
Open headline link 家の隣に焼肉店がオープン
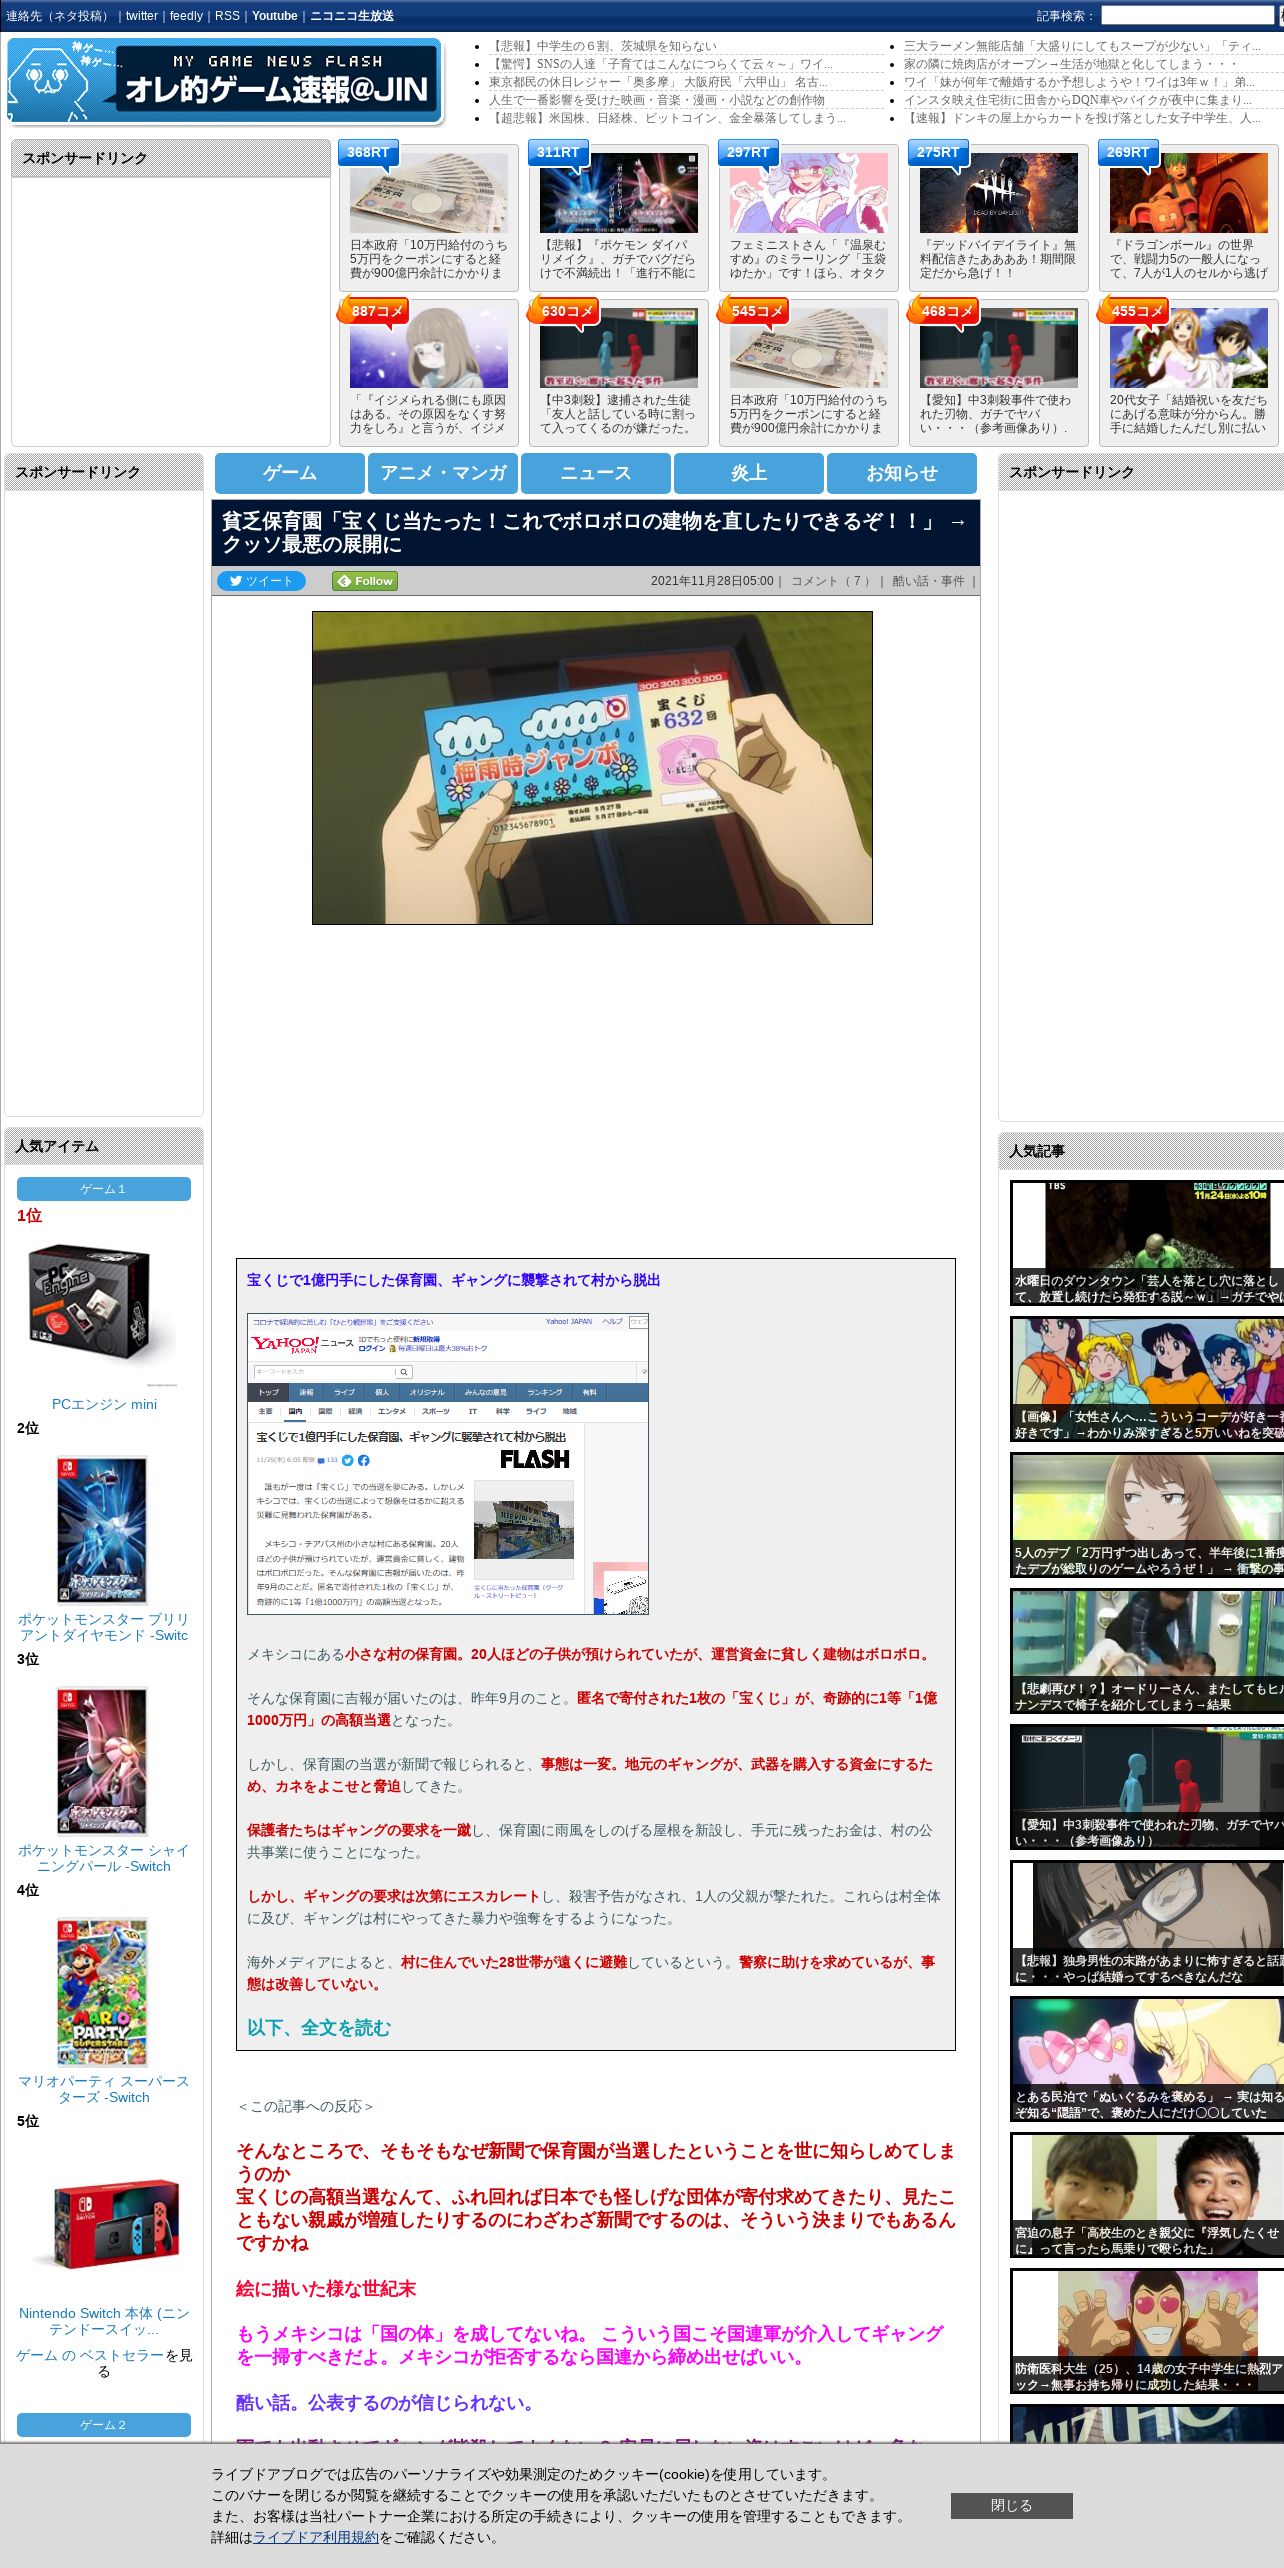pos(1070,64)
